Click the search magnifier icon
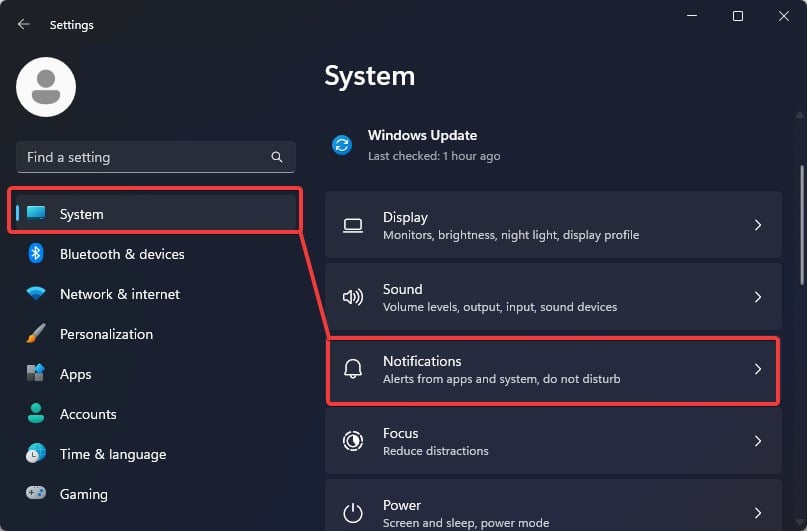Screen dimensions: 807x531 (x=277, y=157)
